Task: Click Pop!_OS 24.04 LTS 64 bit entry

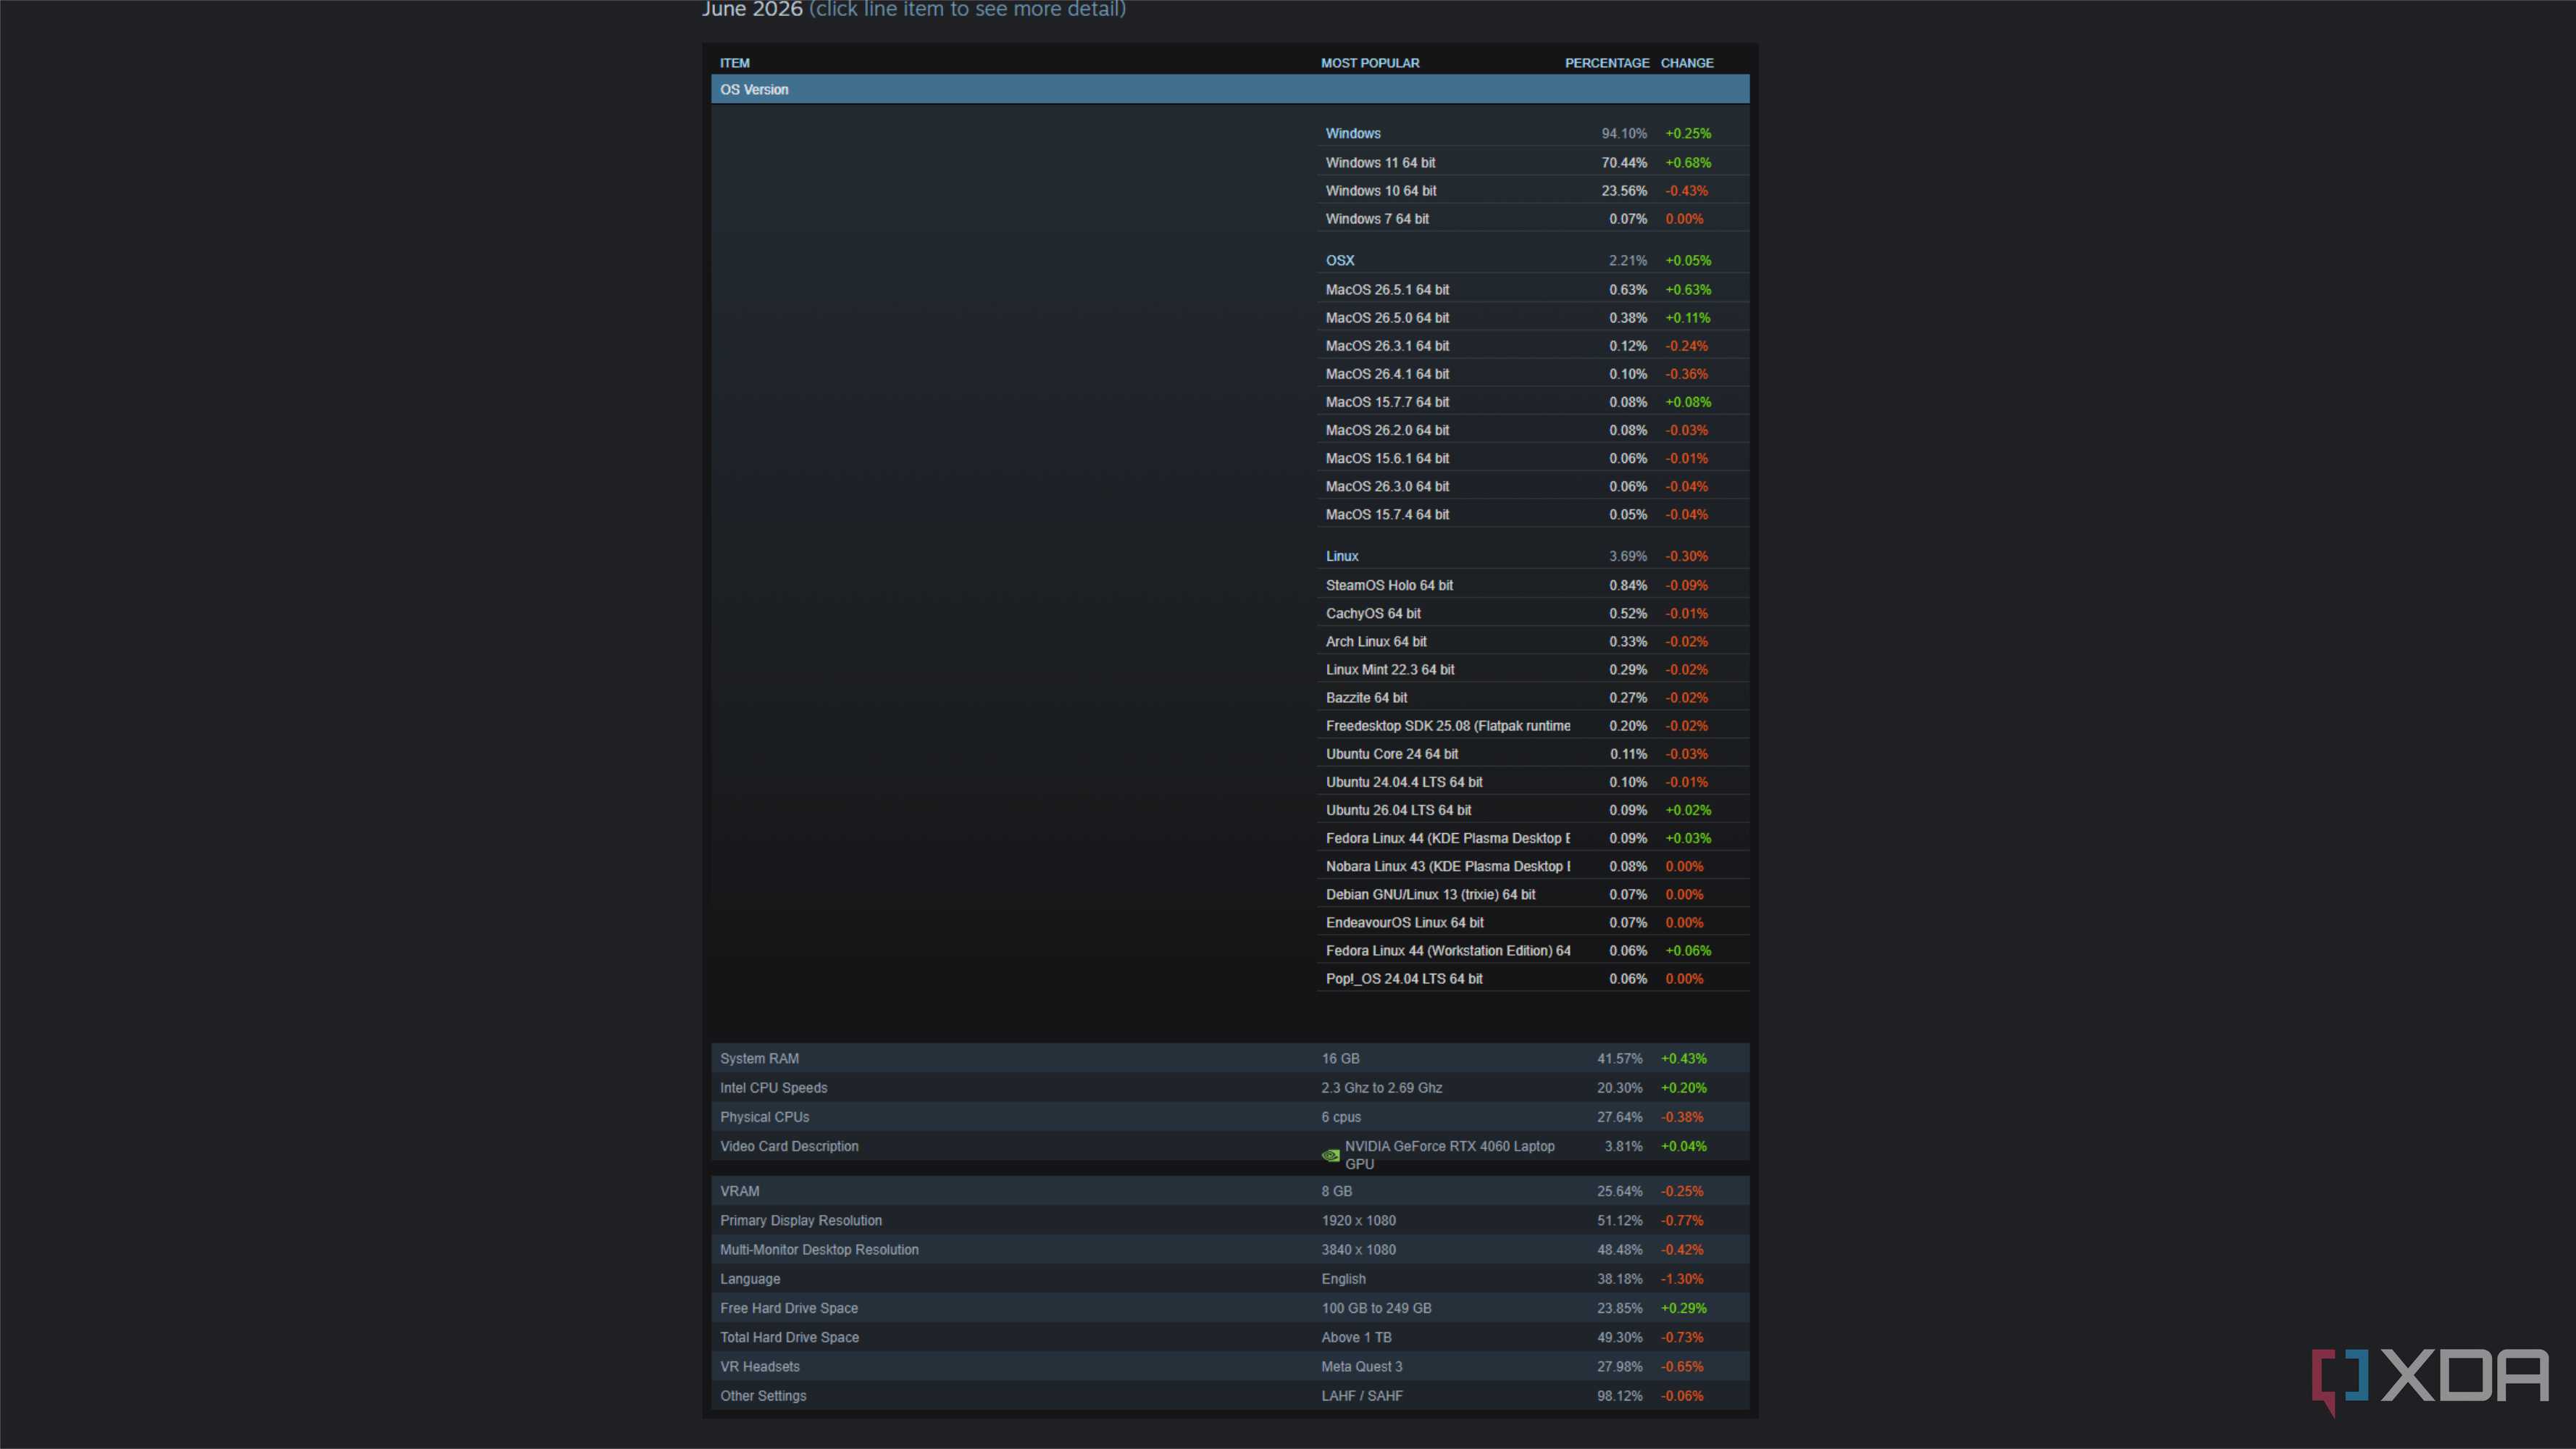Action: point(1533,977)
